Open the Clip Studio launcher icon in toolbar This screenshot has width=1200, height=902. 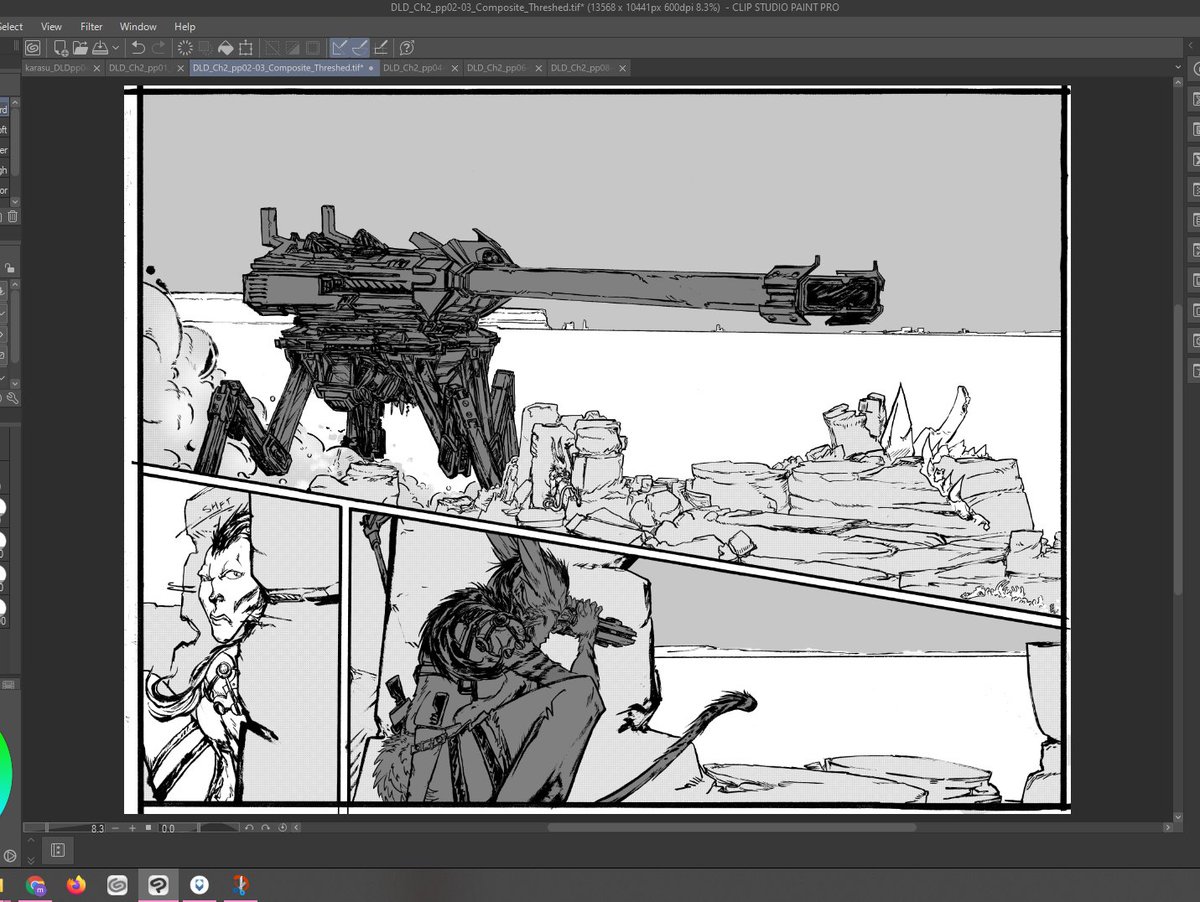pyautogui.click(x=33, y=47)
